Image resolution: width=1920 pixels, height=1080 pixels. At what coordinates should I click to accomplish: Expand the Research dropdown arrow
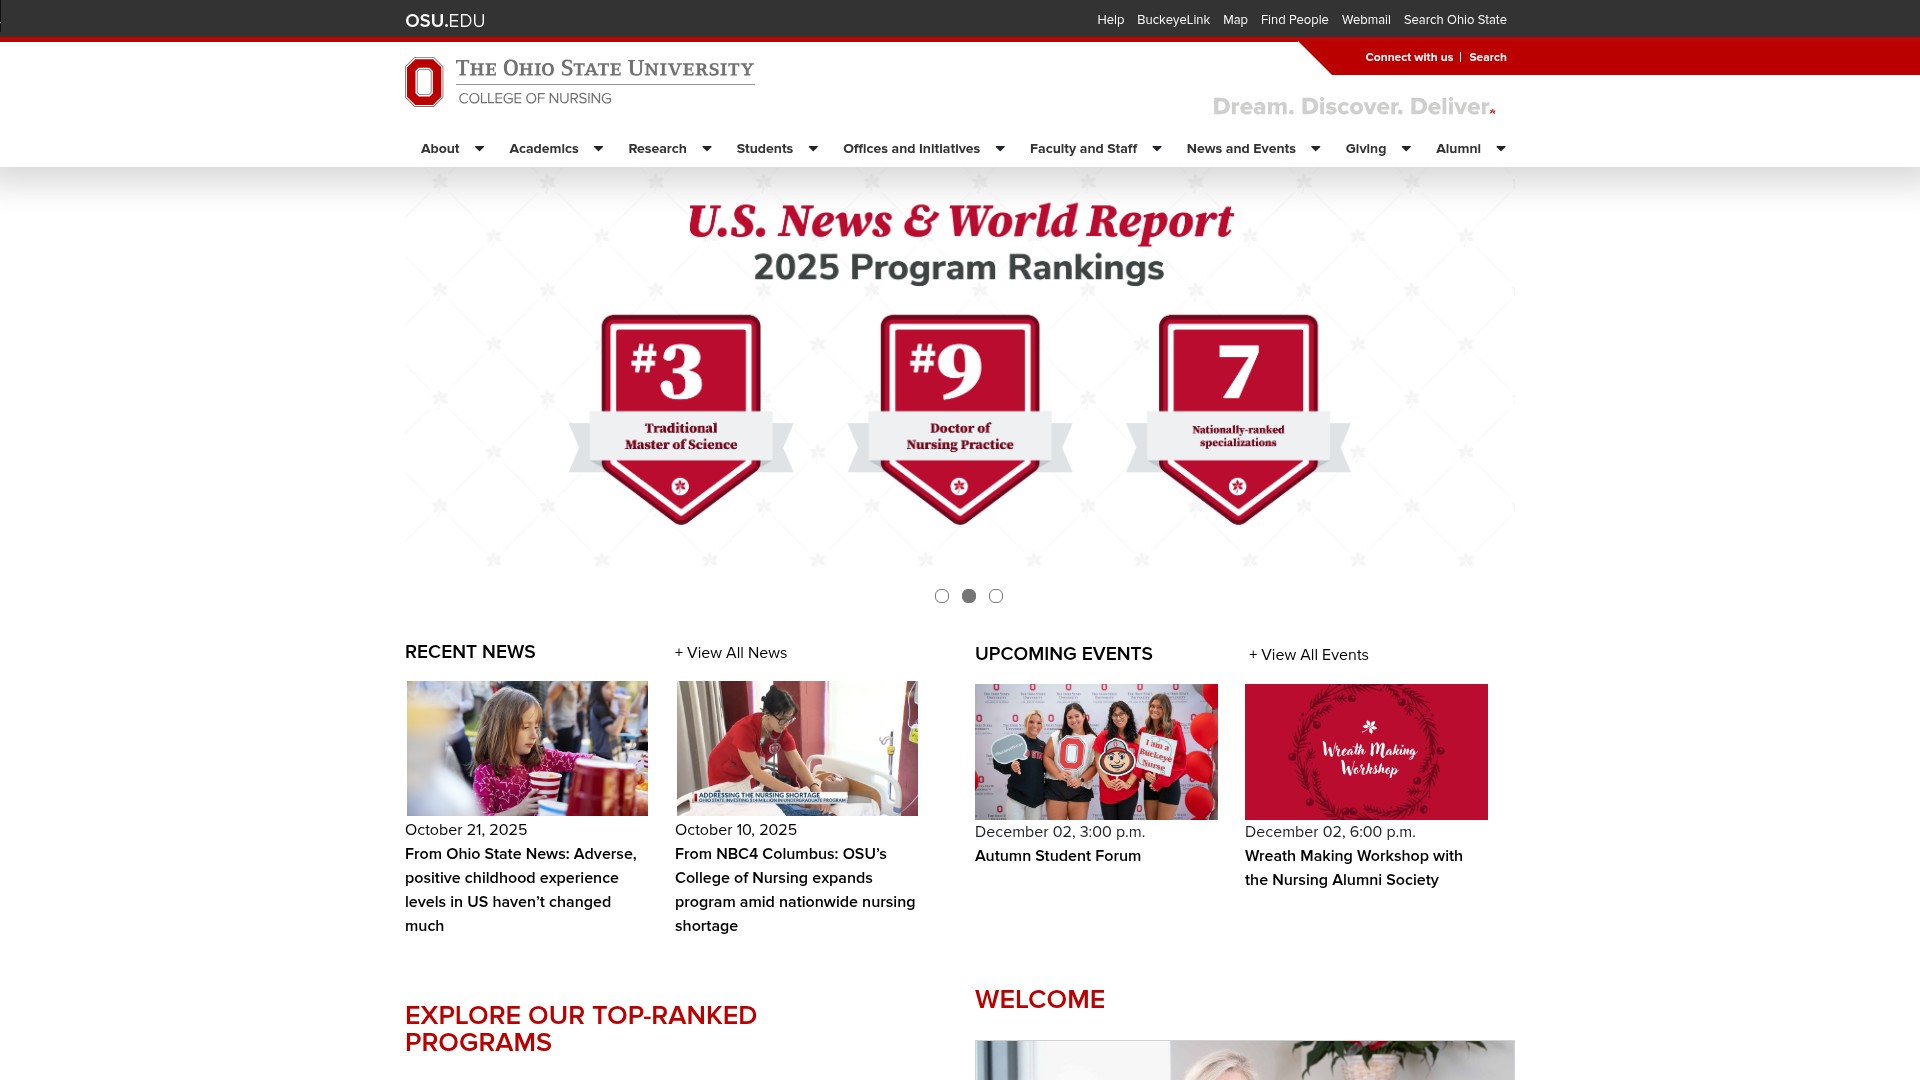coord(706,148)
